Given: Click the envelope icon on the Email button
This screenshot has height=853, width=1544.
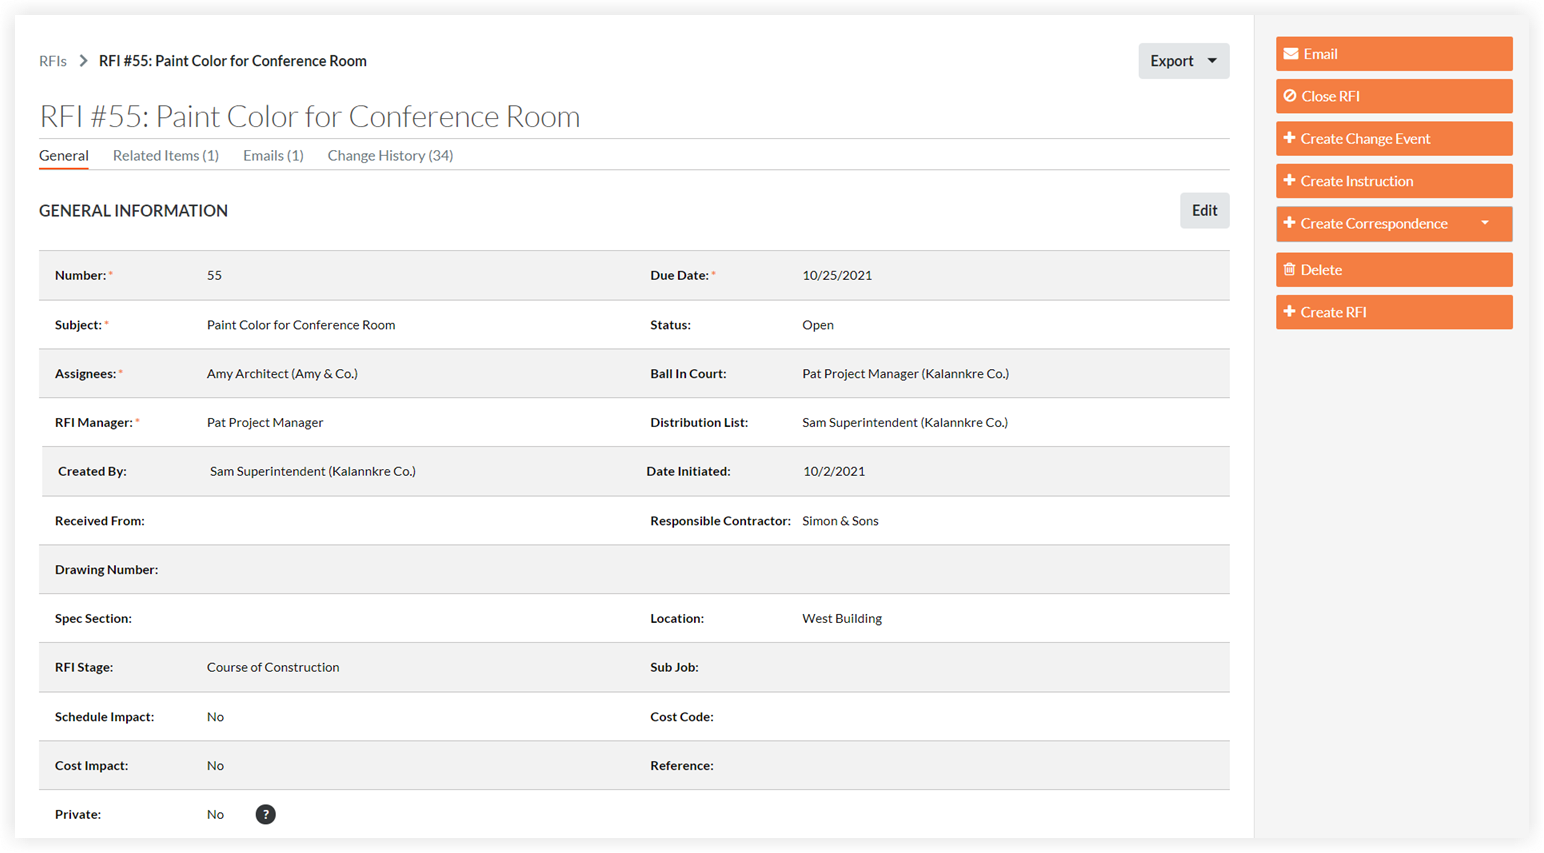Looking at the screenshot, I should 1292,53.
